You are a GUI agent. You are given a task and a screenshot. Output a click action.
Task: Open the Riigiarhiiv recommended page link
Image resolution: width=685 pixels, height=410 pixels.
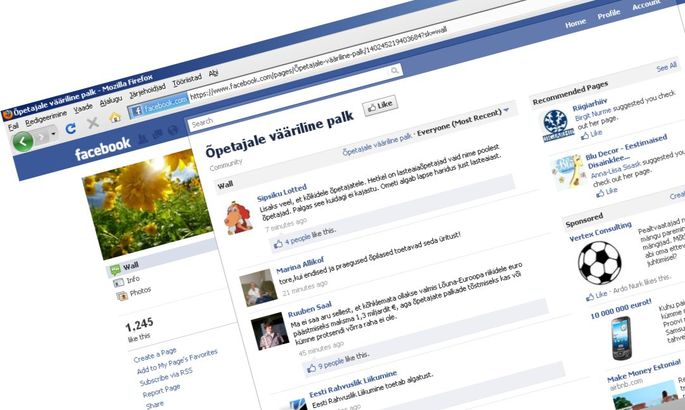coord(590,105)
